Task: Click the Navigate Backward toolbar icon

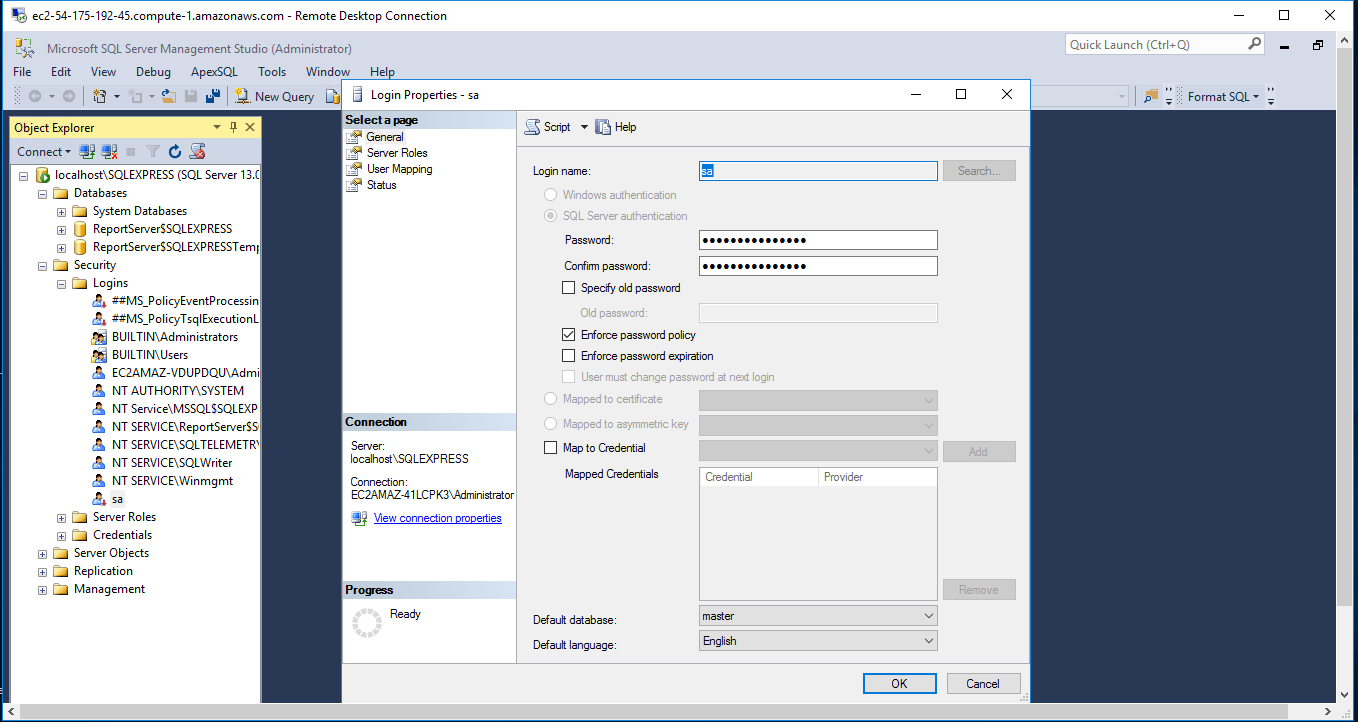Action: 33,96
